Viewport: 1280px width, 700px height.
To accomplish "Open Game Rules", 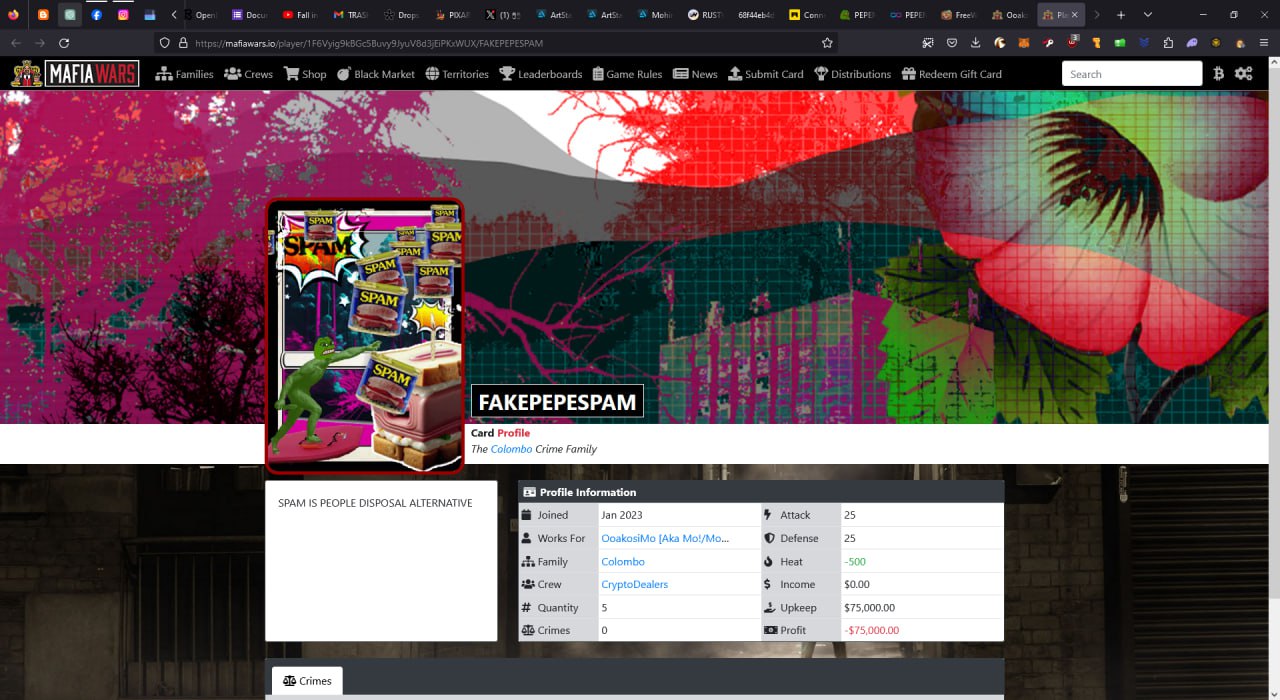I will (x=627, y=74).
